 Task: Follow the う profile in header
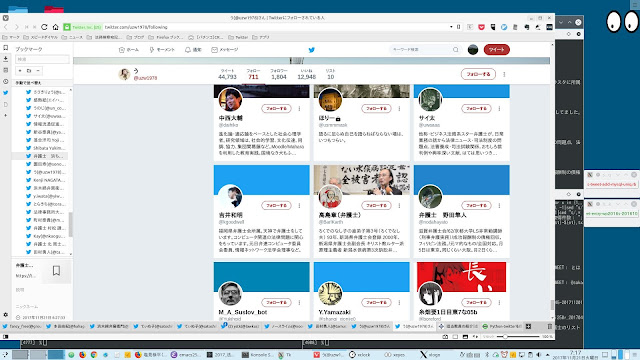pos(478,74)
